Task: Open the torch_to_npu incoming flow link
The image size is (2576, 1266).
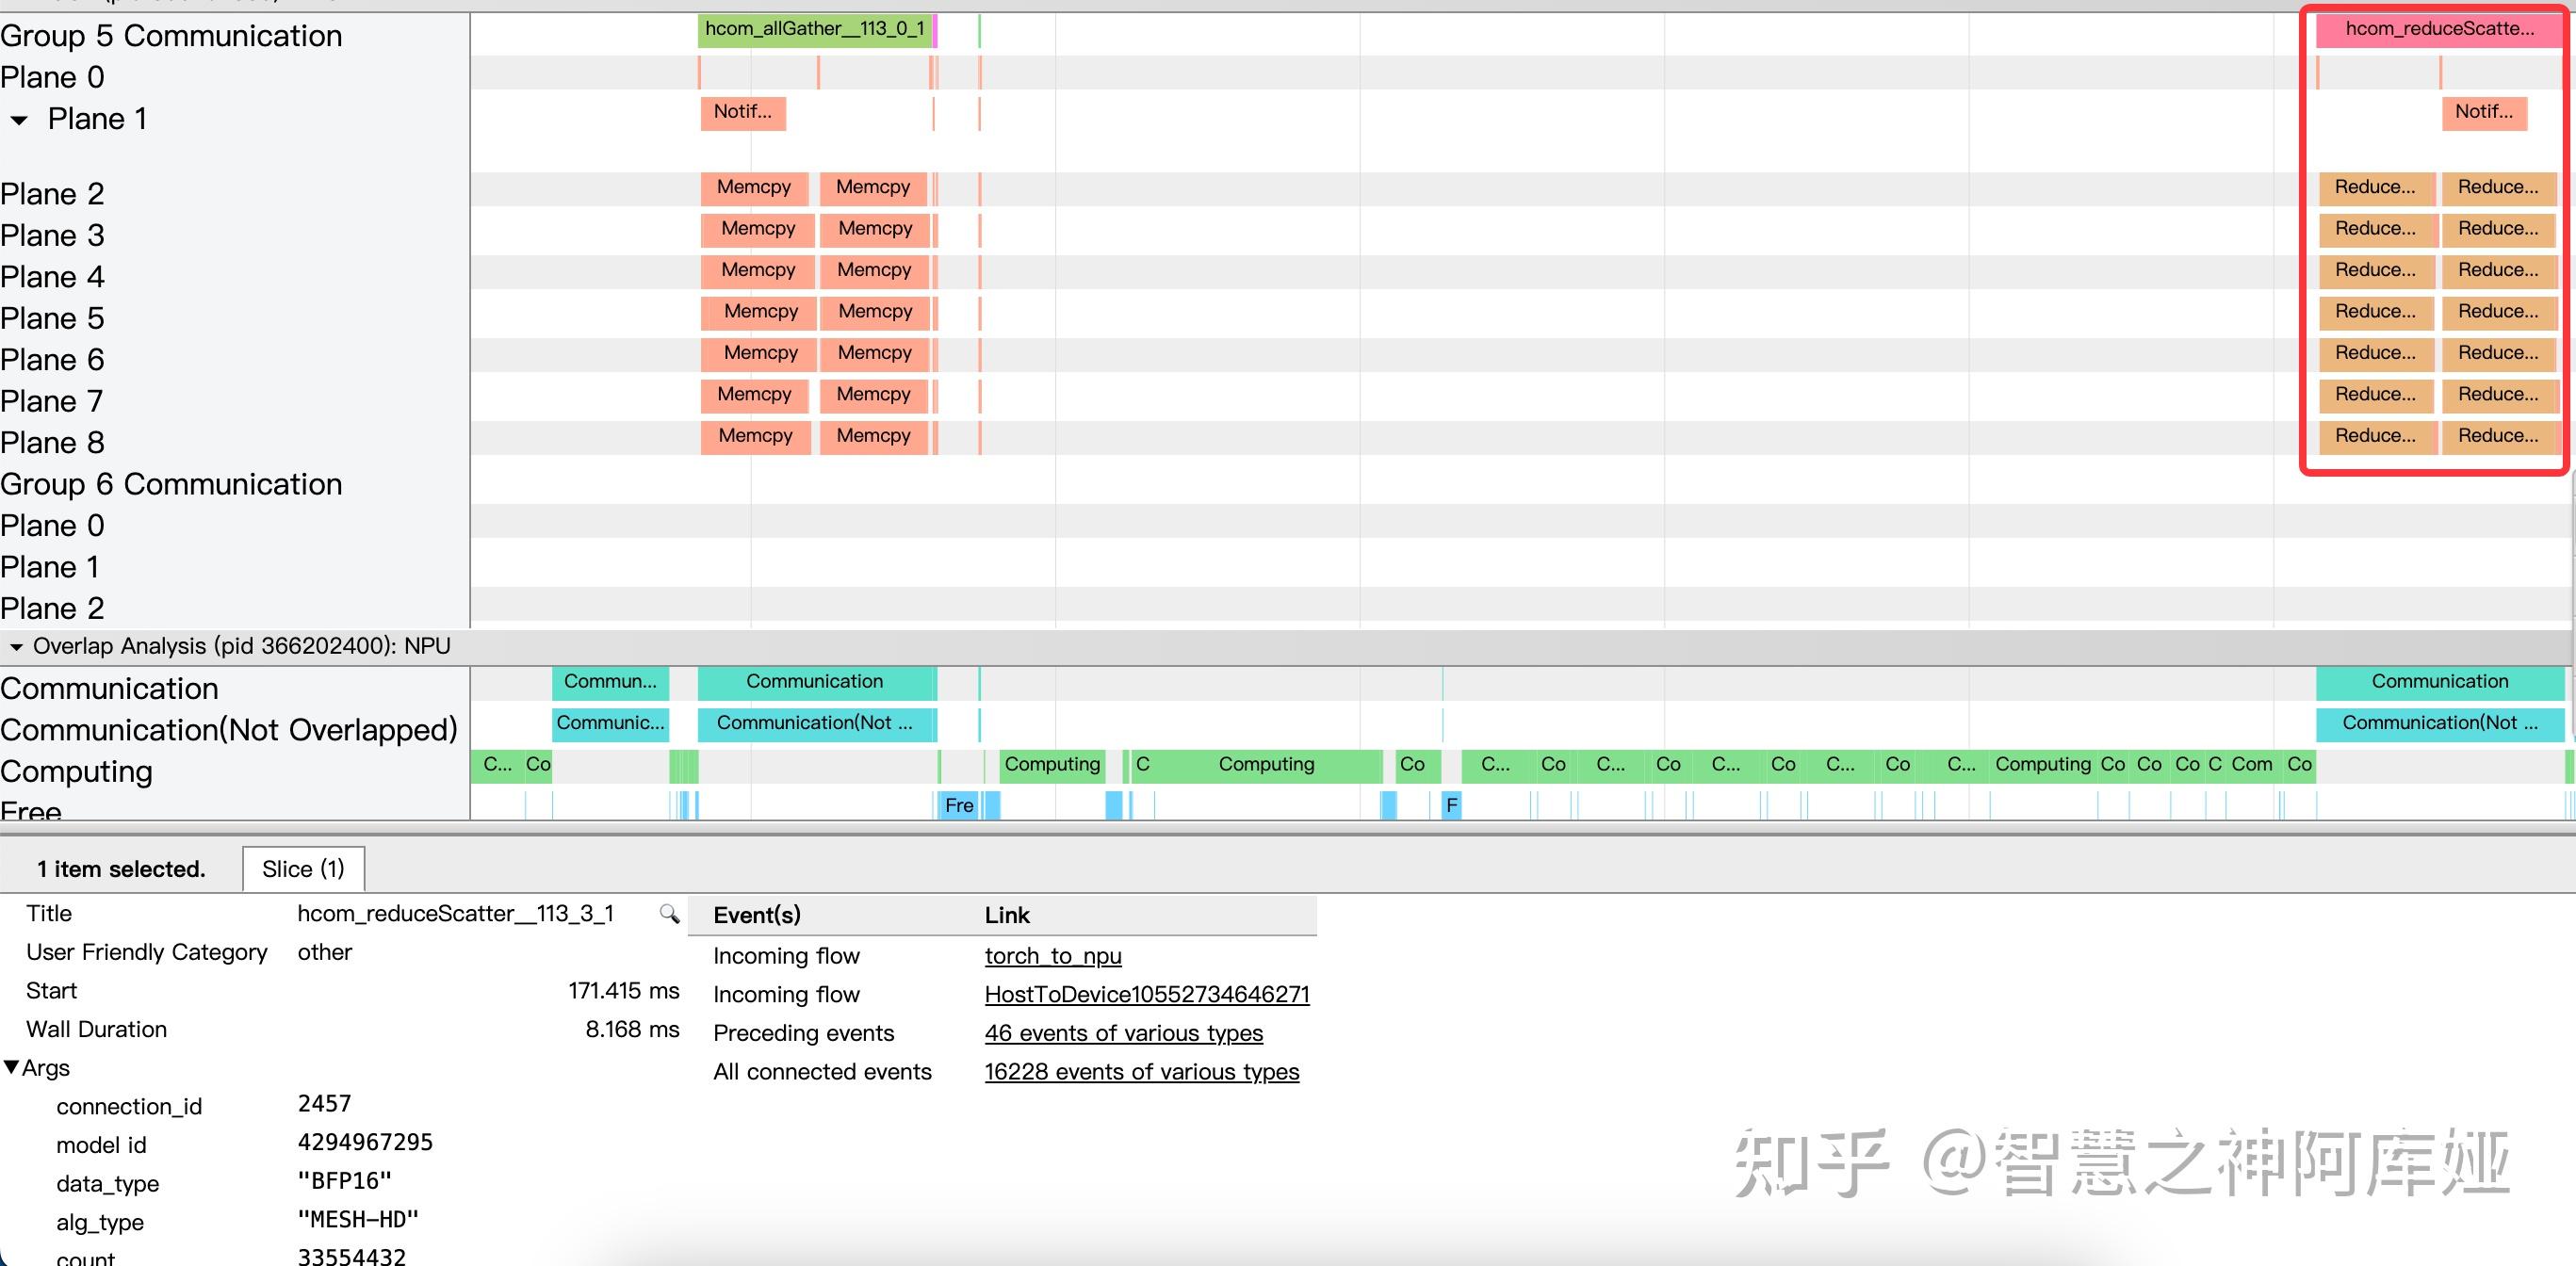Action: coord(1052,956)
